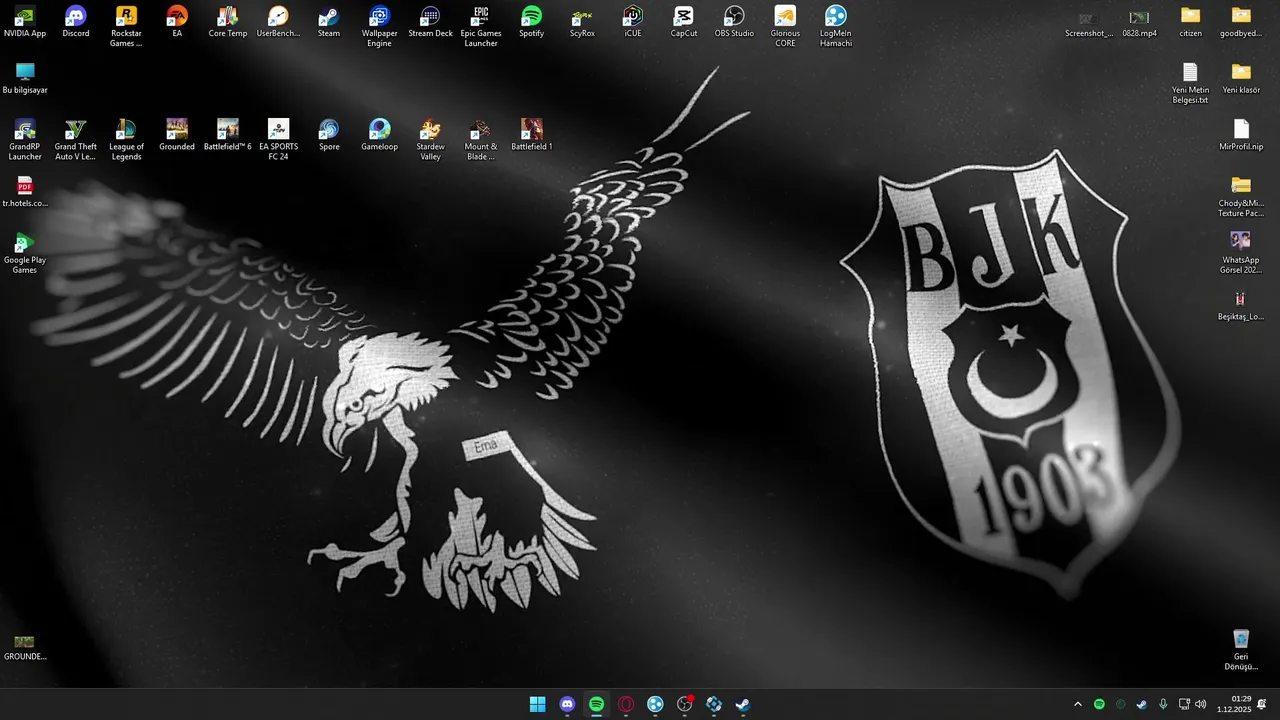Click the Steam system tray icon
The height and width of the screenshot is (720, 1280).
pyautogui.click(x=1141, y=704)
